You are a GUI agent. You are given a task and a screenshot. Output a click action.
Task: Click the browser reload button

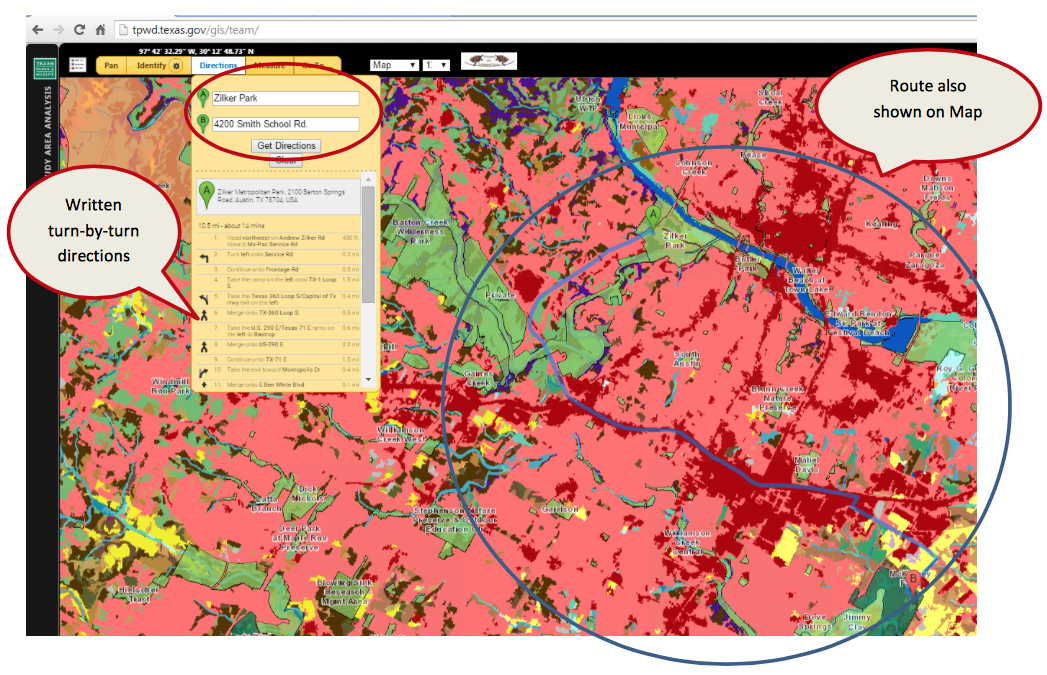[79, 30]
